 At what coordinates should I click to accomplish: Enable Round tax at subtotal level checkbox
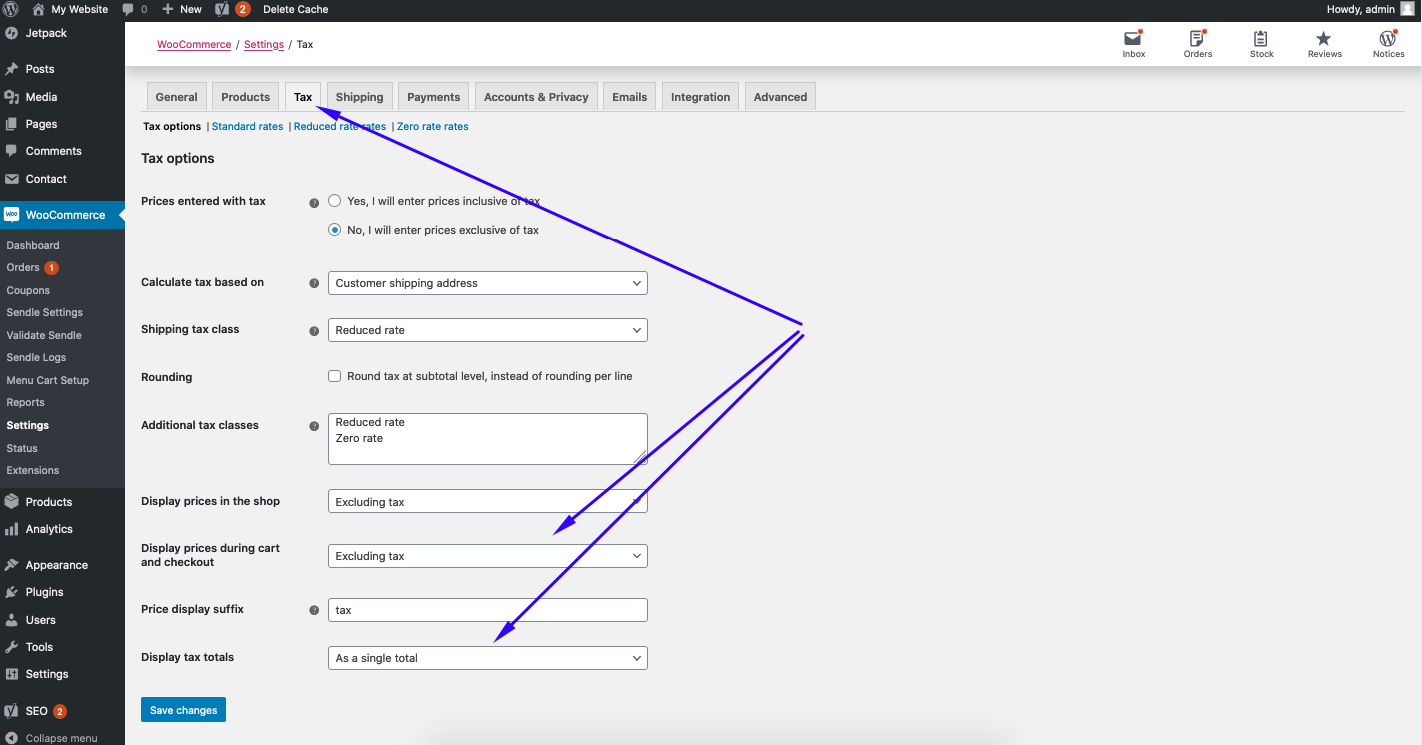(x=335, y=377)
